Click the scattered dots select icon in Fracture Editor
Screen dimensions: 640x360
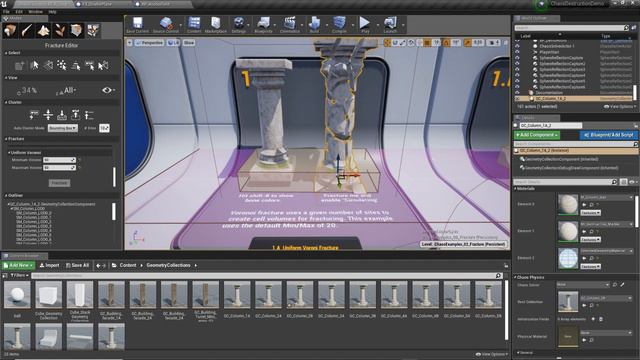tap(62, 65)
